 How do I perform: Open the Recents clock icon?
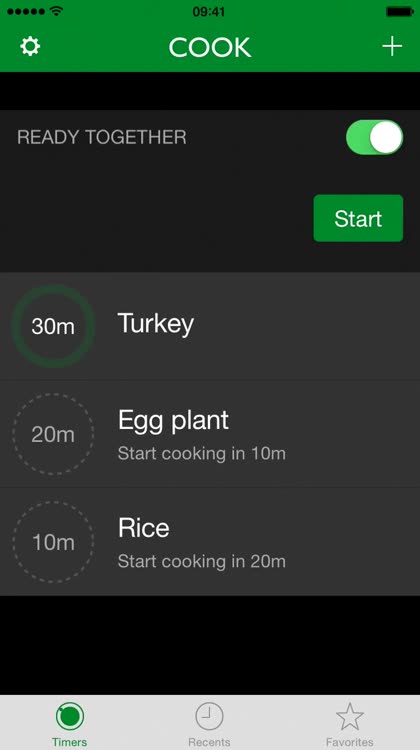pyautogui.click(x=209, y=716)
